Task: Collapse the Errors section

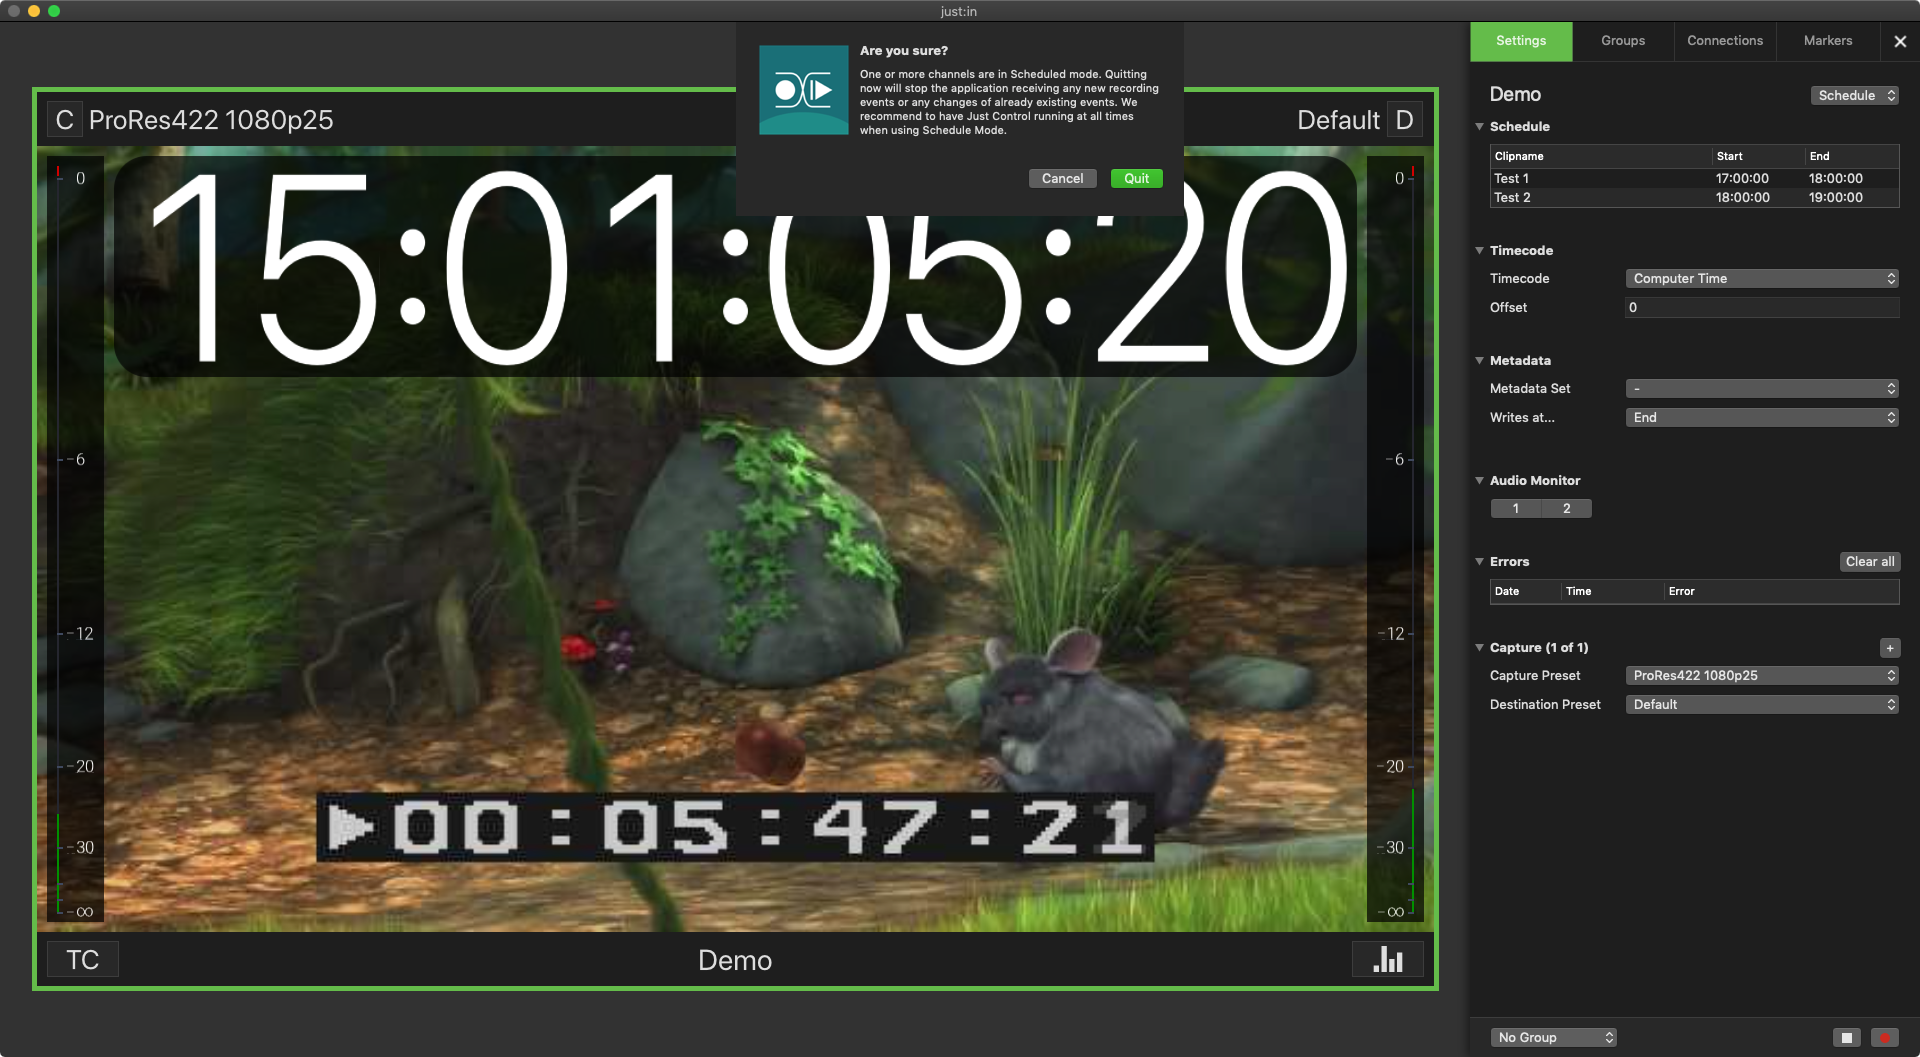Action: pos(1479,561)
